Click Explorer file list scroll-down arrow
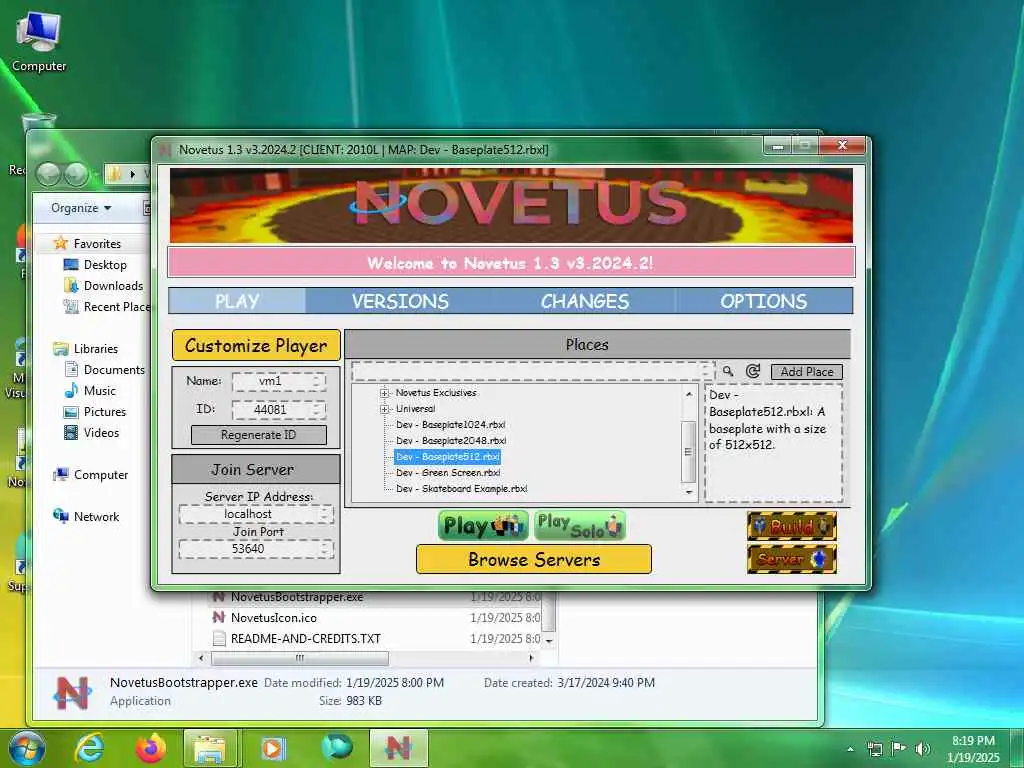 (549, 641)
